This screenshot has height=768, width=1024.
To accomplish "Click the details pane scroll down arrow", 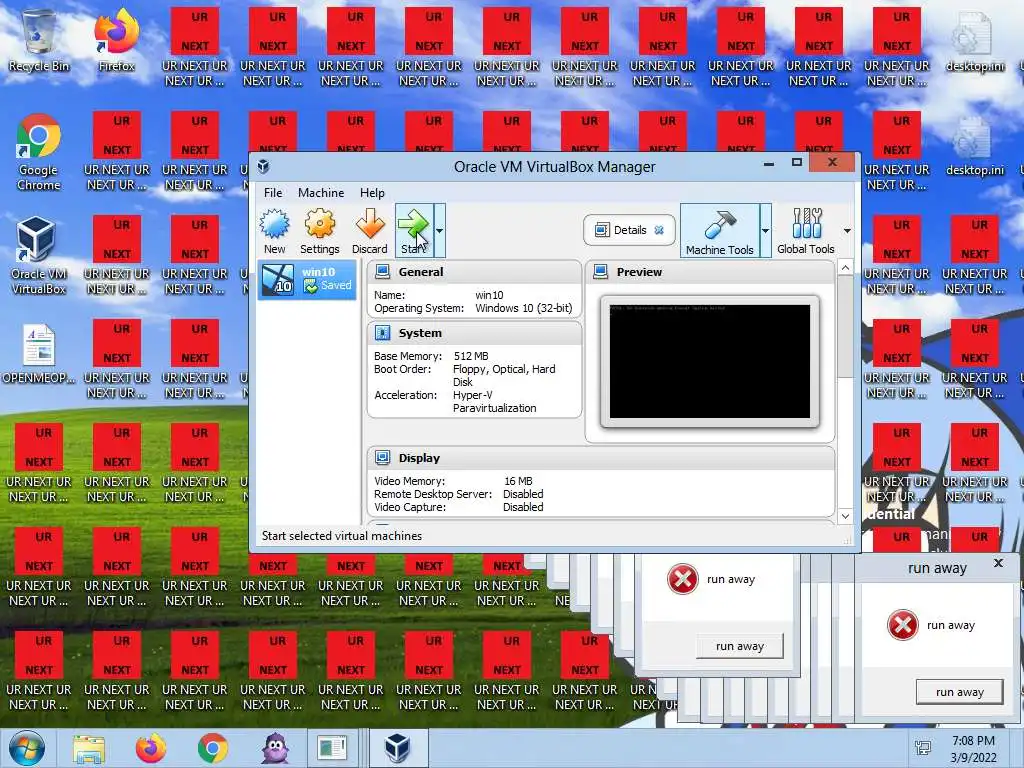I will click(x=845, y=516).
